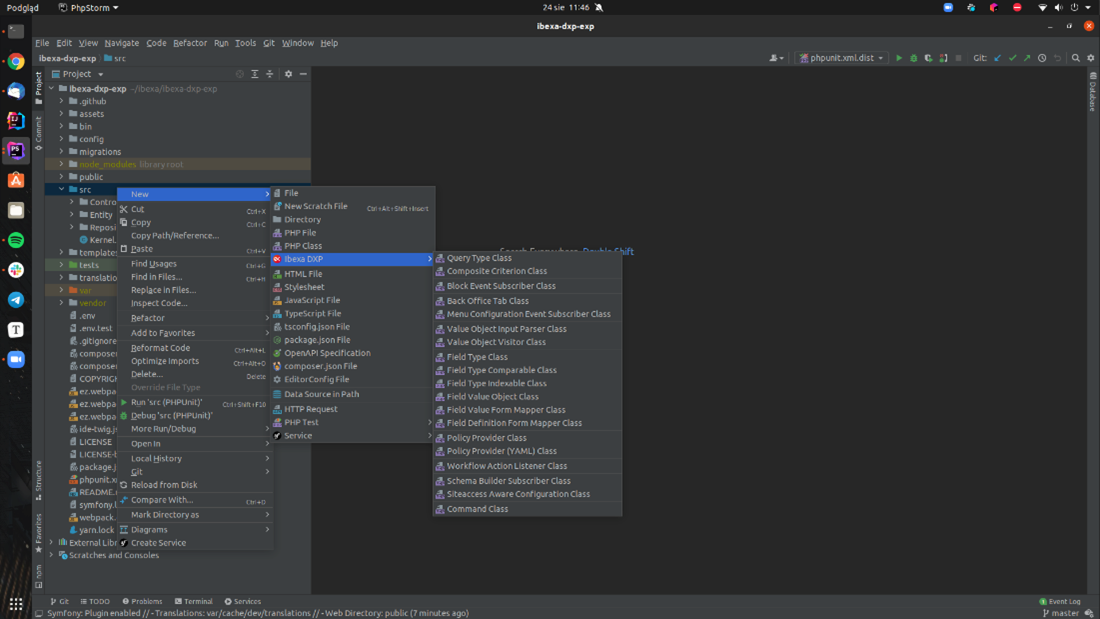Click Git update project arrow icon
Image resolution: width=1100 pixels, height=619 pixels.
[998, 58]
